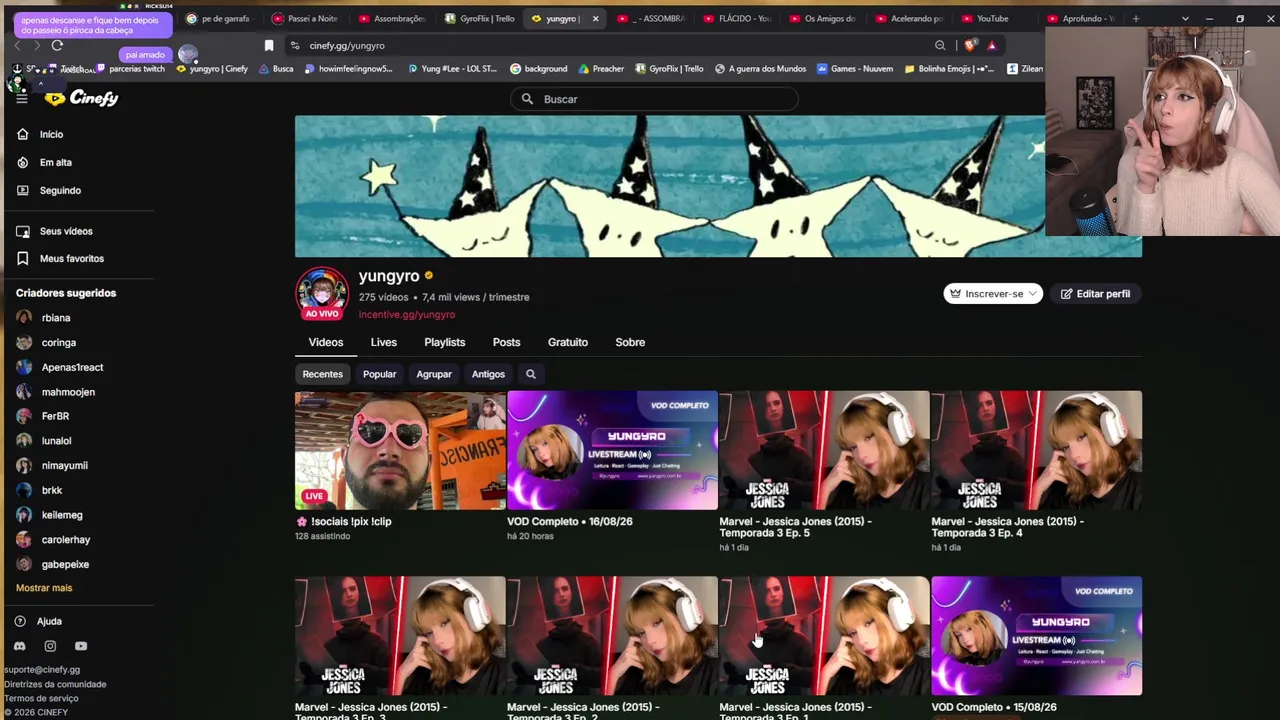The height and width of the screenshot is (720, 1280).
Task: Open Termos de serviço link
Action: point(41,698)
